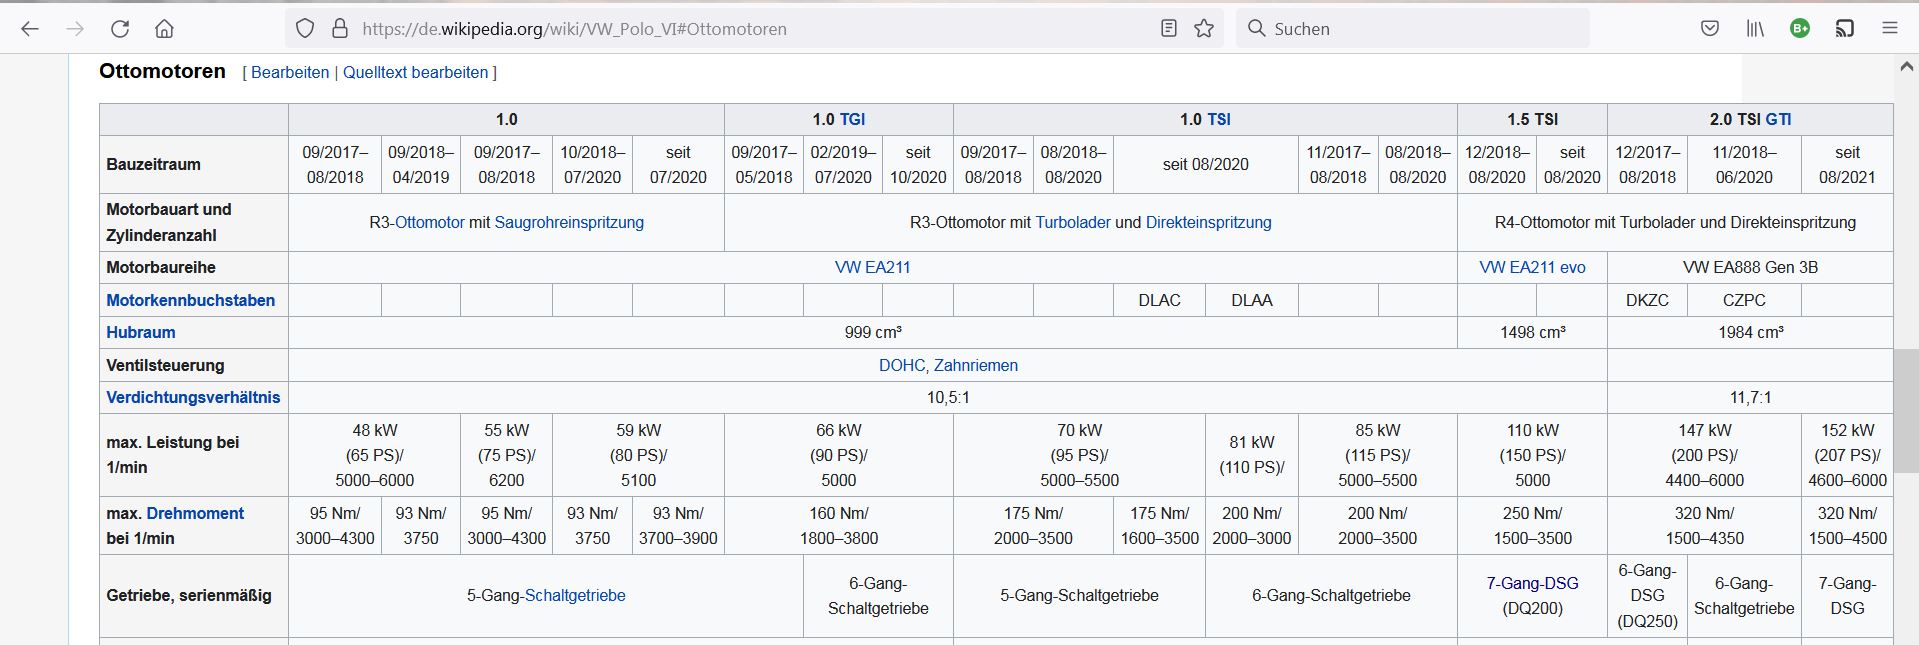Bookmark this page with the star

(1204, 29)
